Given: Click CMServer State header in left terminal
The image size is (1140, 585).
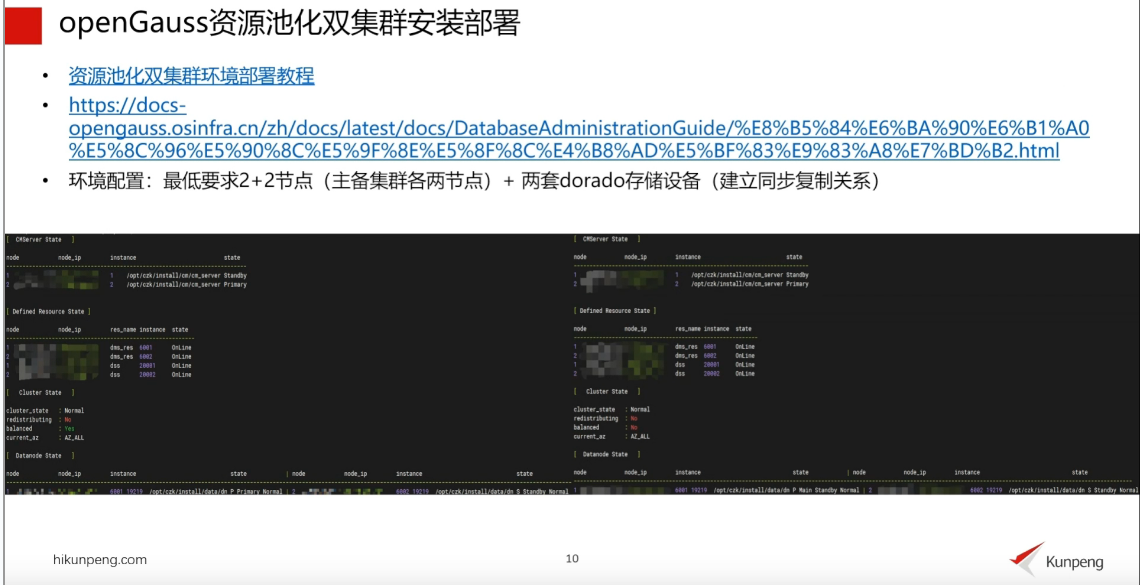Looking at the screenshot, I should [x=39, y=239].
